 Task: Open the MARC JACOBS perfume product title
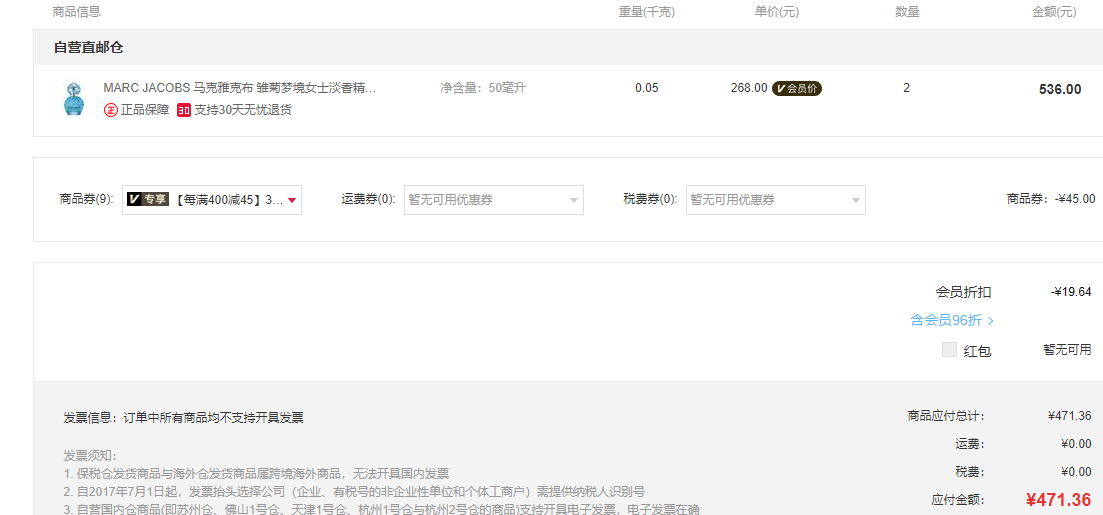(240, 88)
